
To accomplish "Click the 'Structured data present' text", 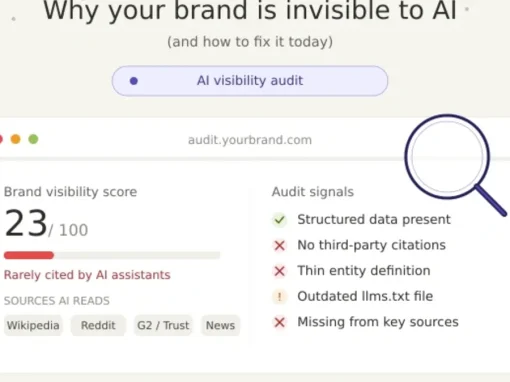I will pyautogui.click(x=374, y=220).
